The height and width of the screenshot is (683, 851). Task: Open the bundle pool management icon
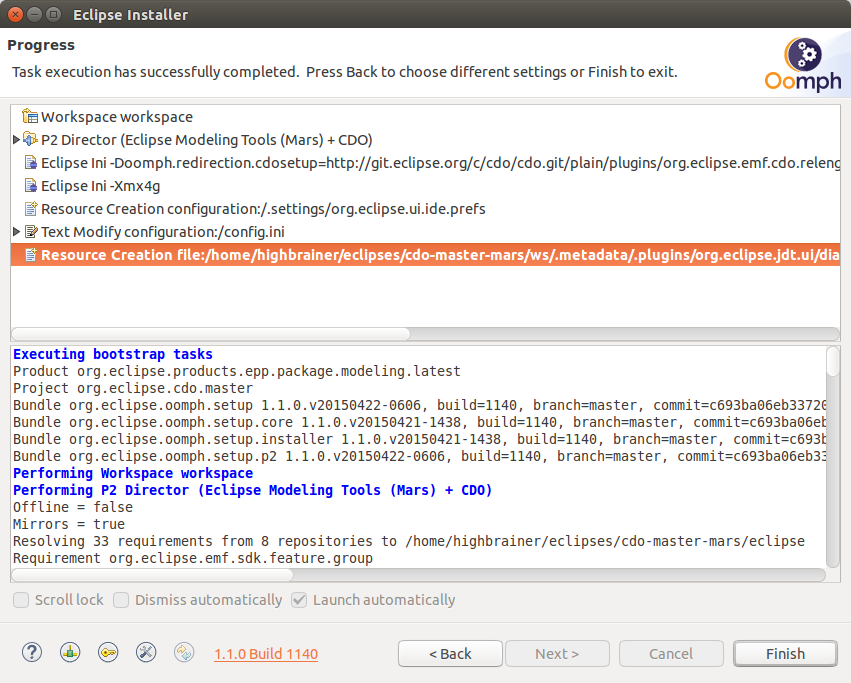click(70, 652)
